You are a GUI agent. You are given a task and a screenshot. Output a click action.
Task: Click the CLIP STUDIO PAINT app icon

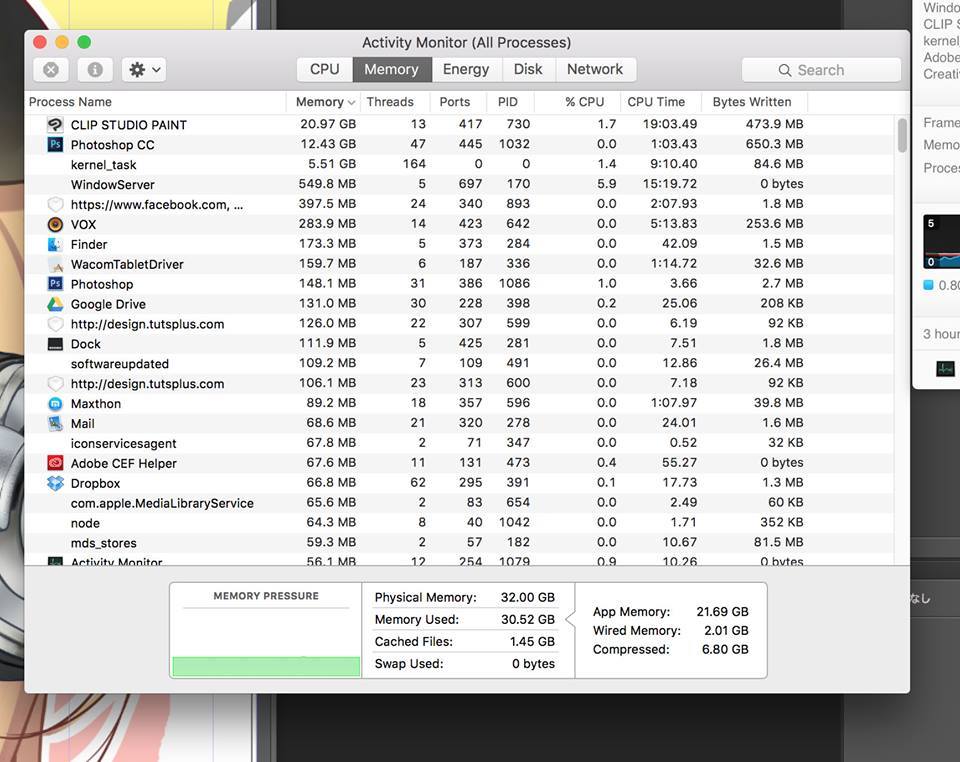click(x=55, y=125)
